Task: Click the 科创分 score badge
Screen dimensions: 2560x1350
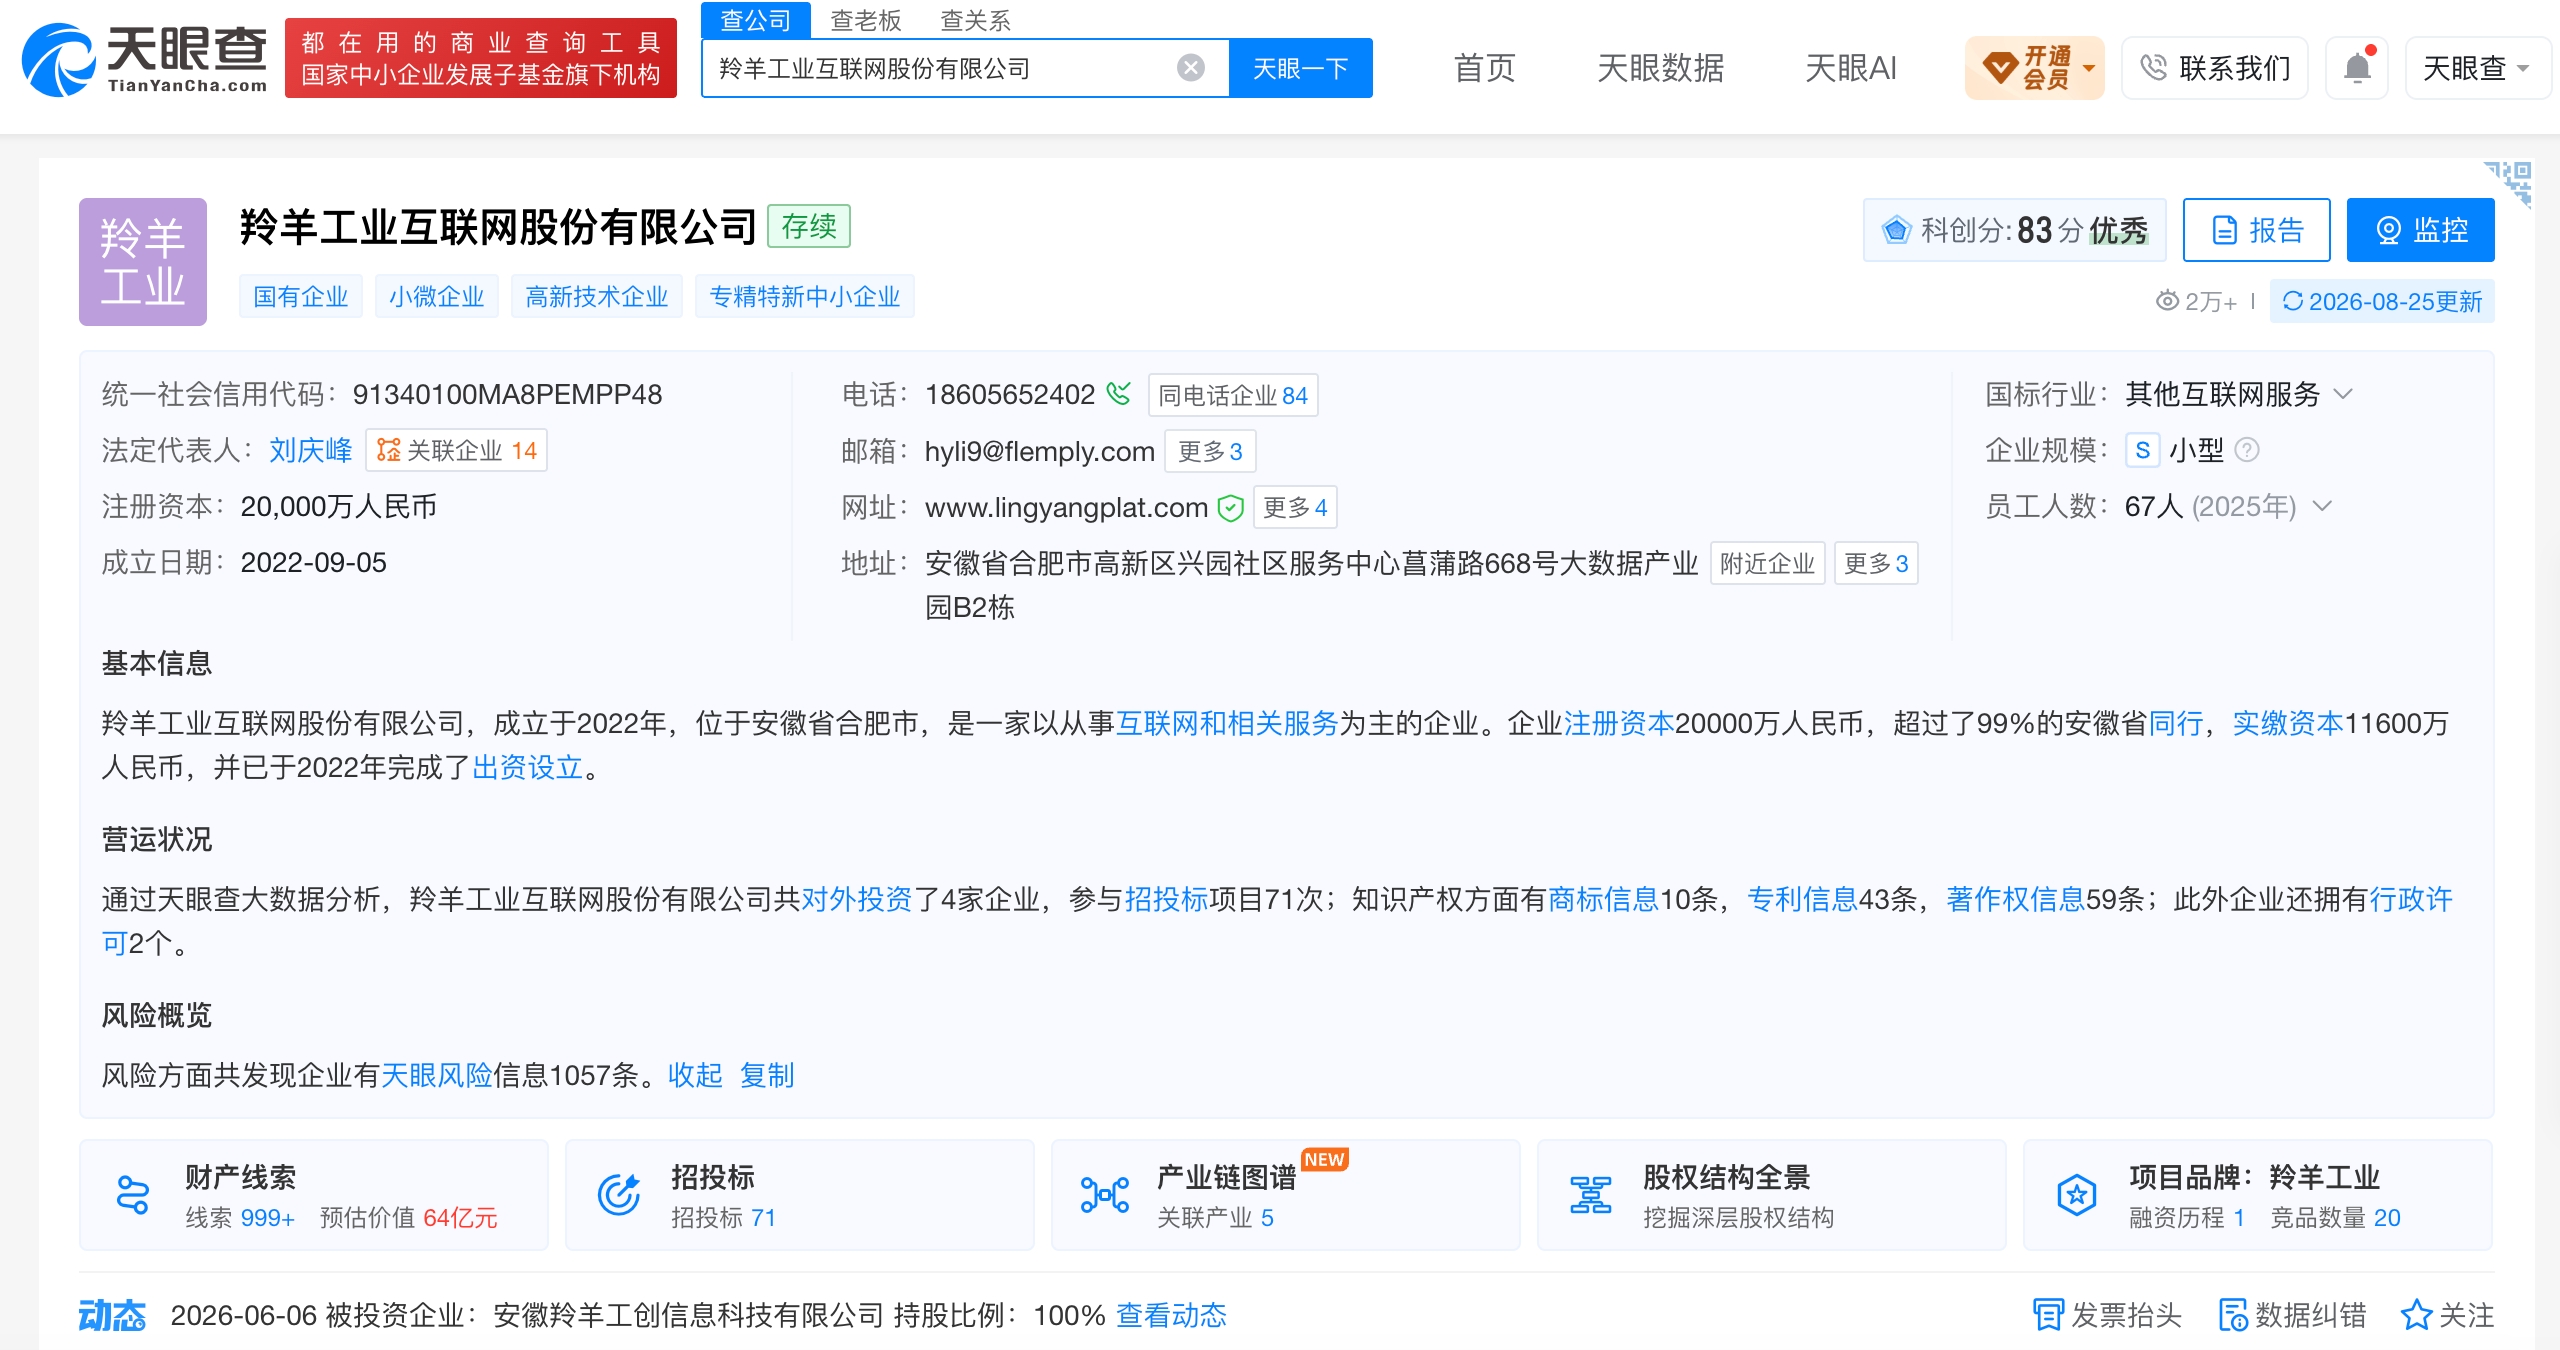Action: pos(2014,230)
